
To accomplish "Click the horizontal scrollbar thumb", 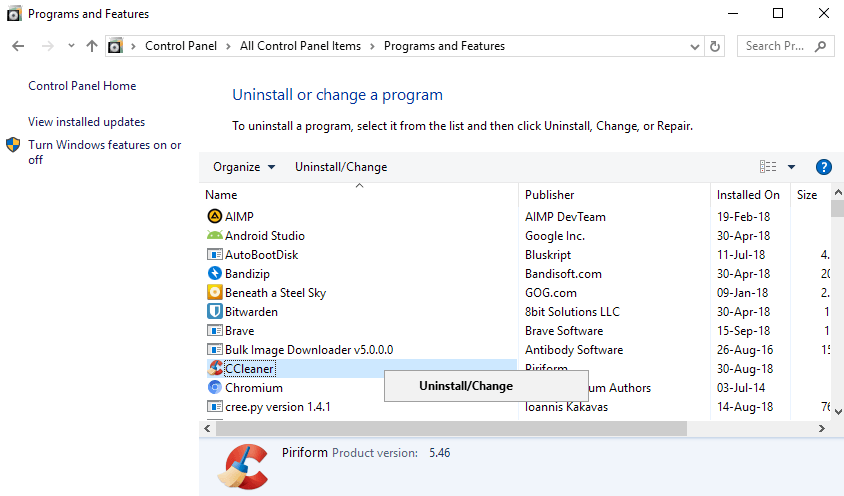I will 451,429.
